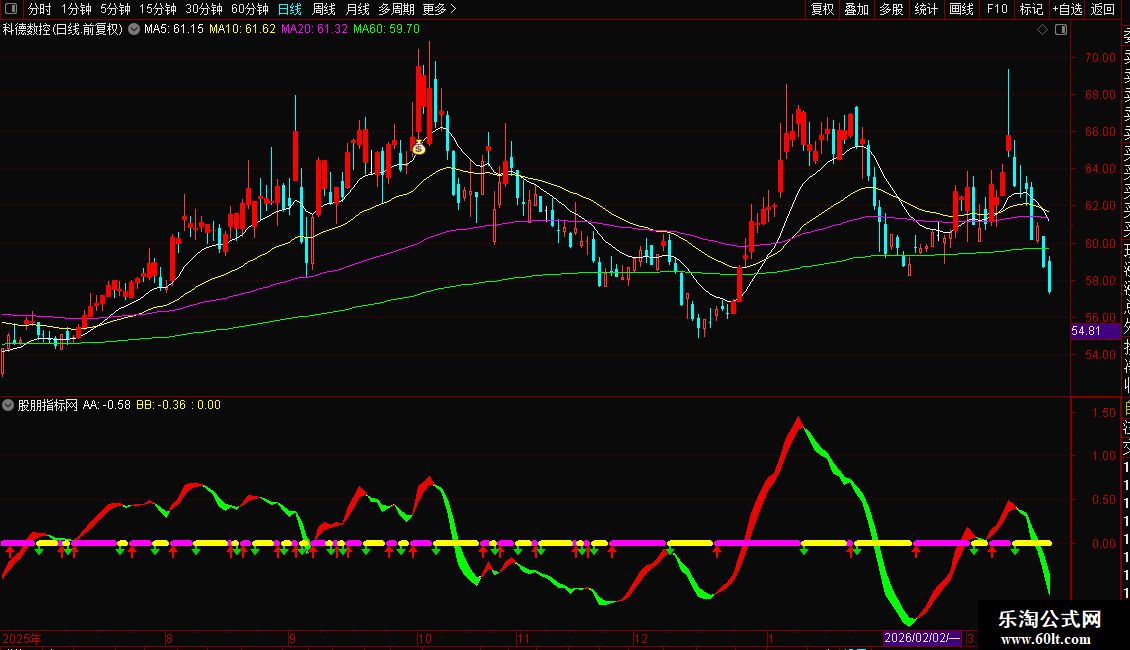The height and width of the screenshot is (650, 1130).
Task: Open the 多周期 multi-period view
Action: [x=396, y=9]
